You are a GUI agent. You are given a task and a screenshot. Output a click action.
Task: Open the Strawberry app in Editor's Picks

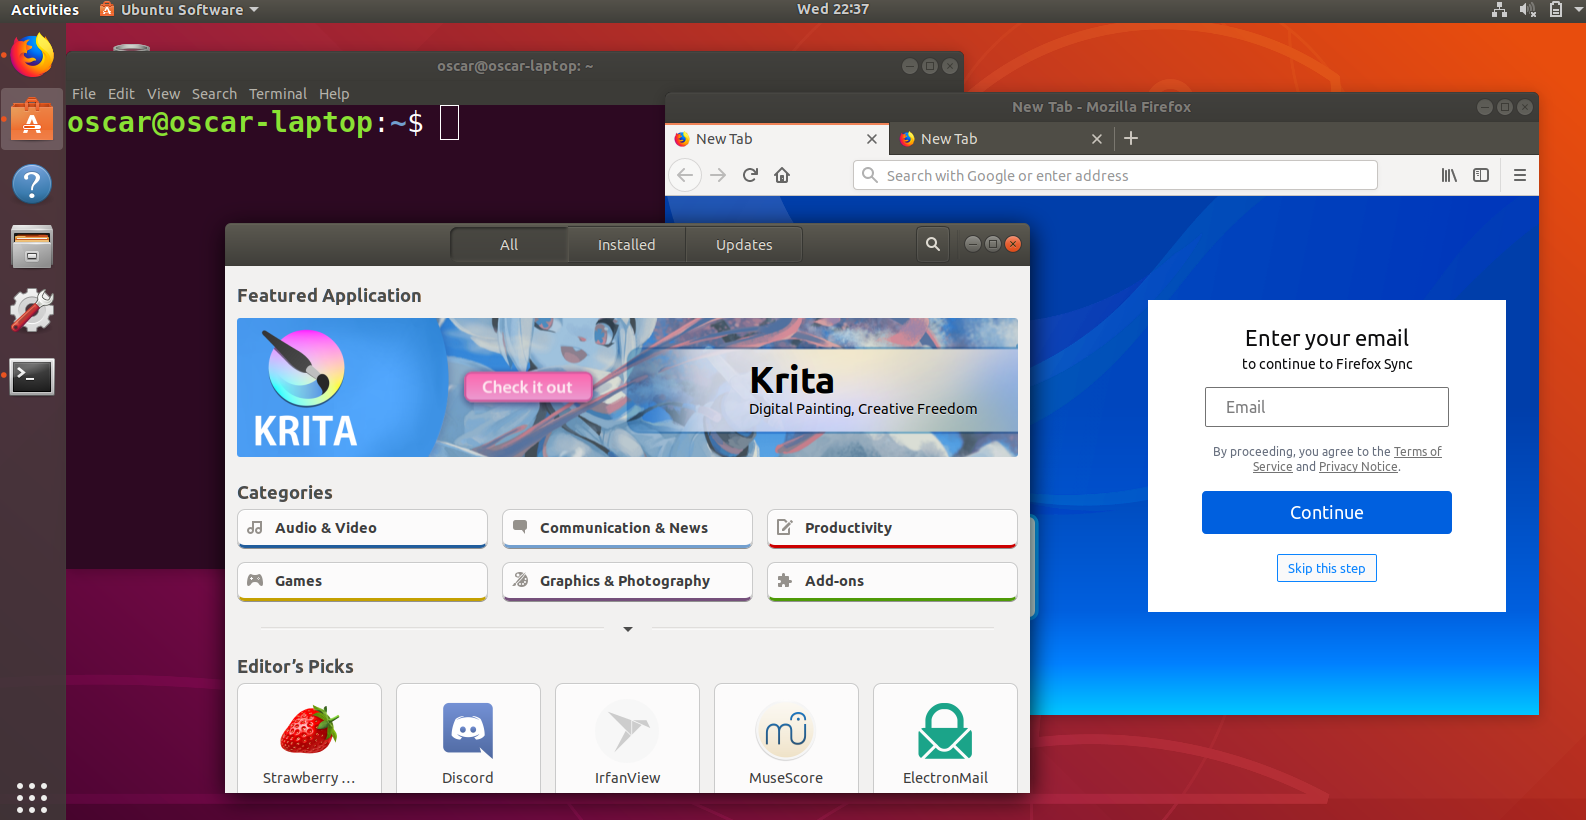(309, 738)
